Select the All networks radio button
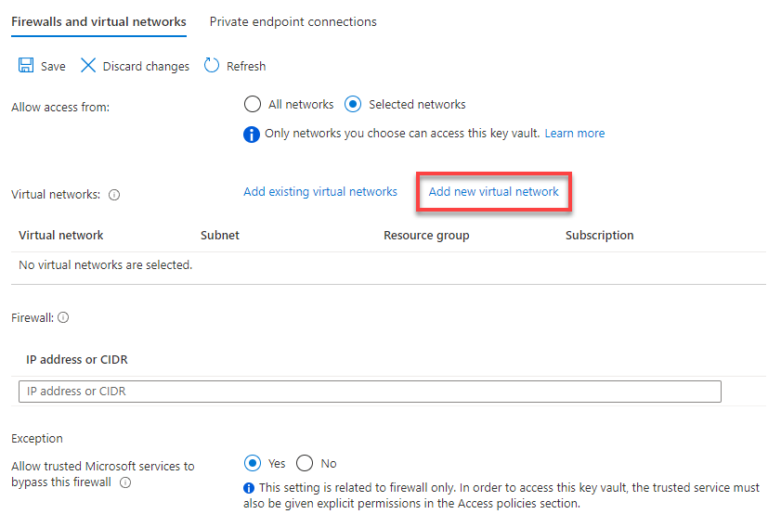The image size is (768, 527). (252, 104)
